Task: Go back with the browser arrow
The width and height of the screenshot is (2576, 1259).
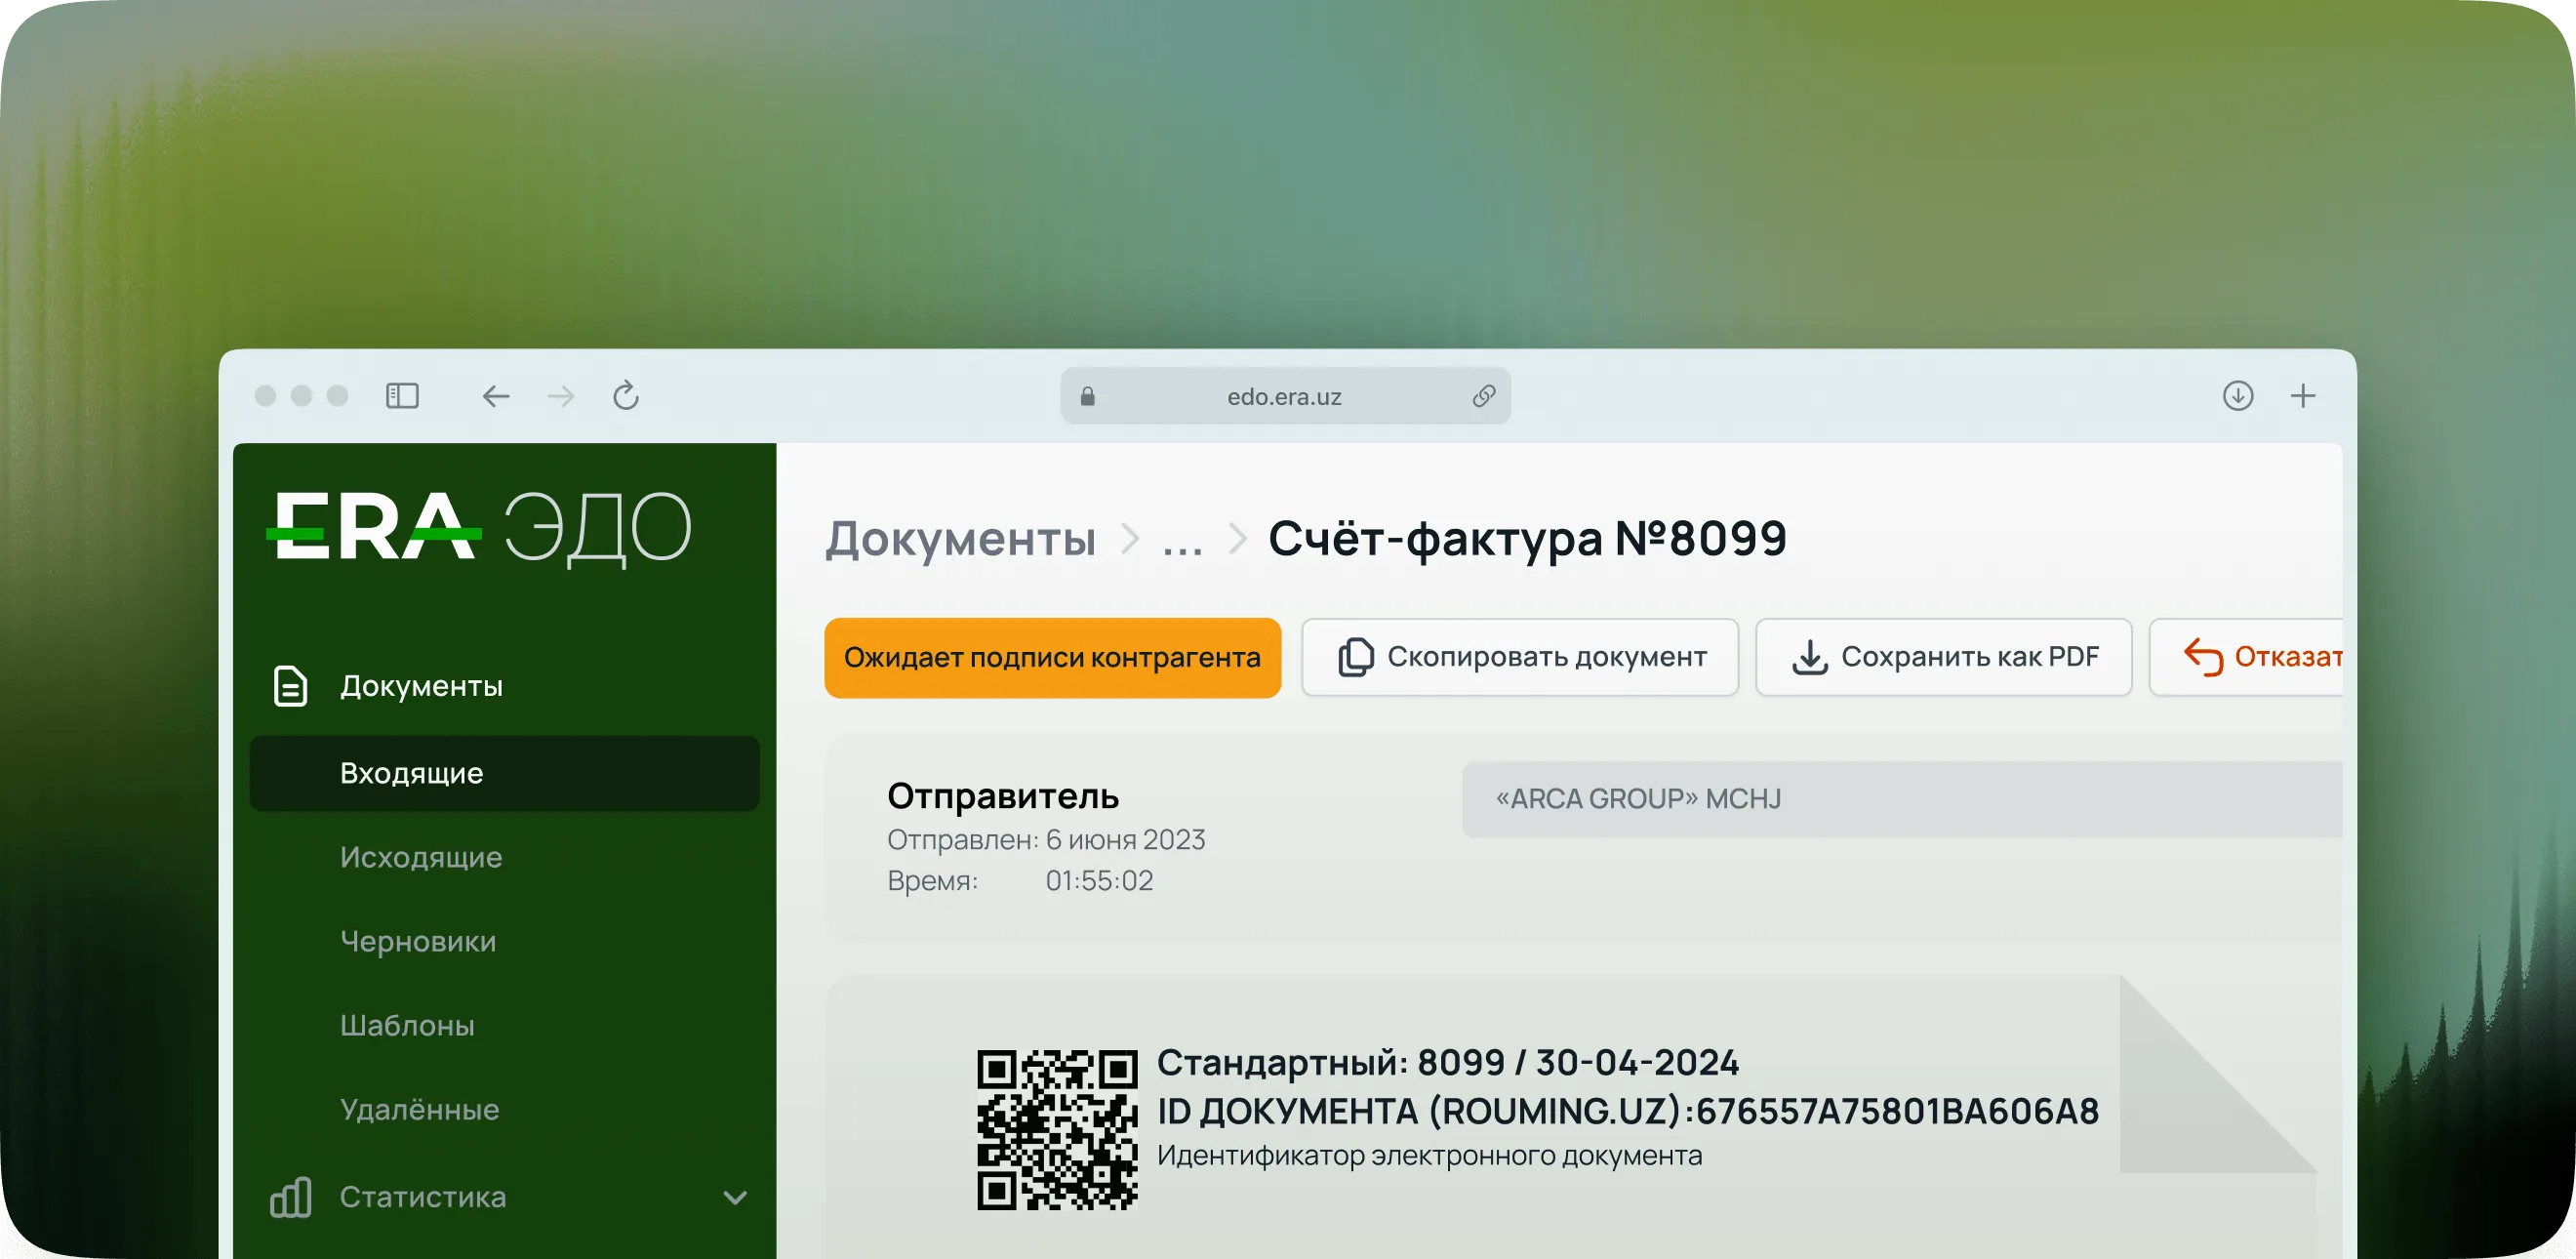Action: coord(496,396)
